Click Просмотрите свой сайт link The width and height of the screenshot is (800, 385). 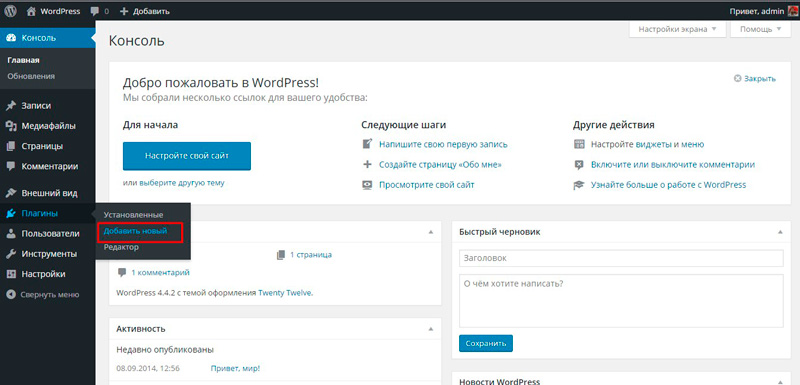coord(427,185)
